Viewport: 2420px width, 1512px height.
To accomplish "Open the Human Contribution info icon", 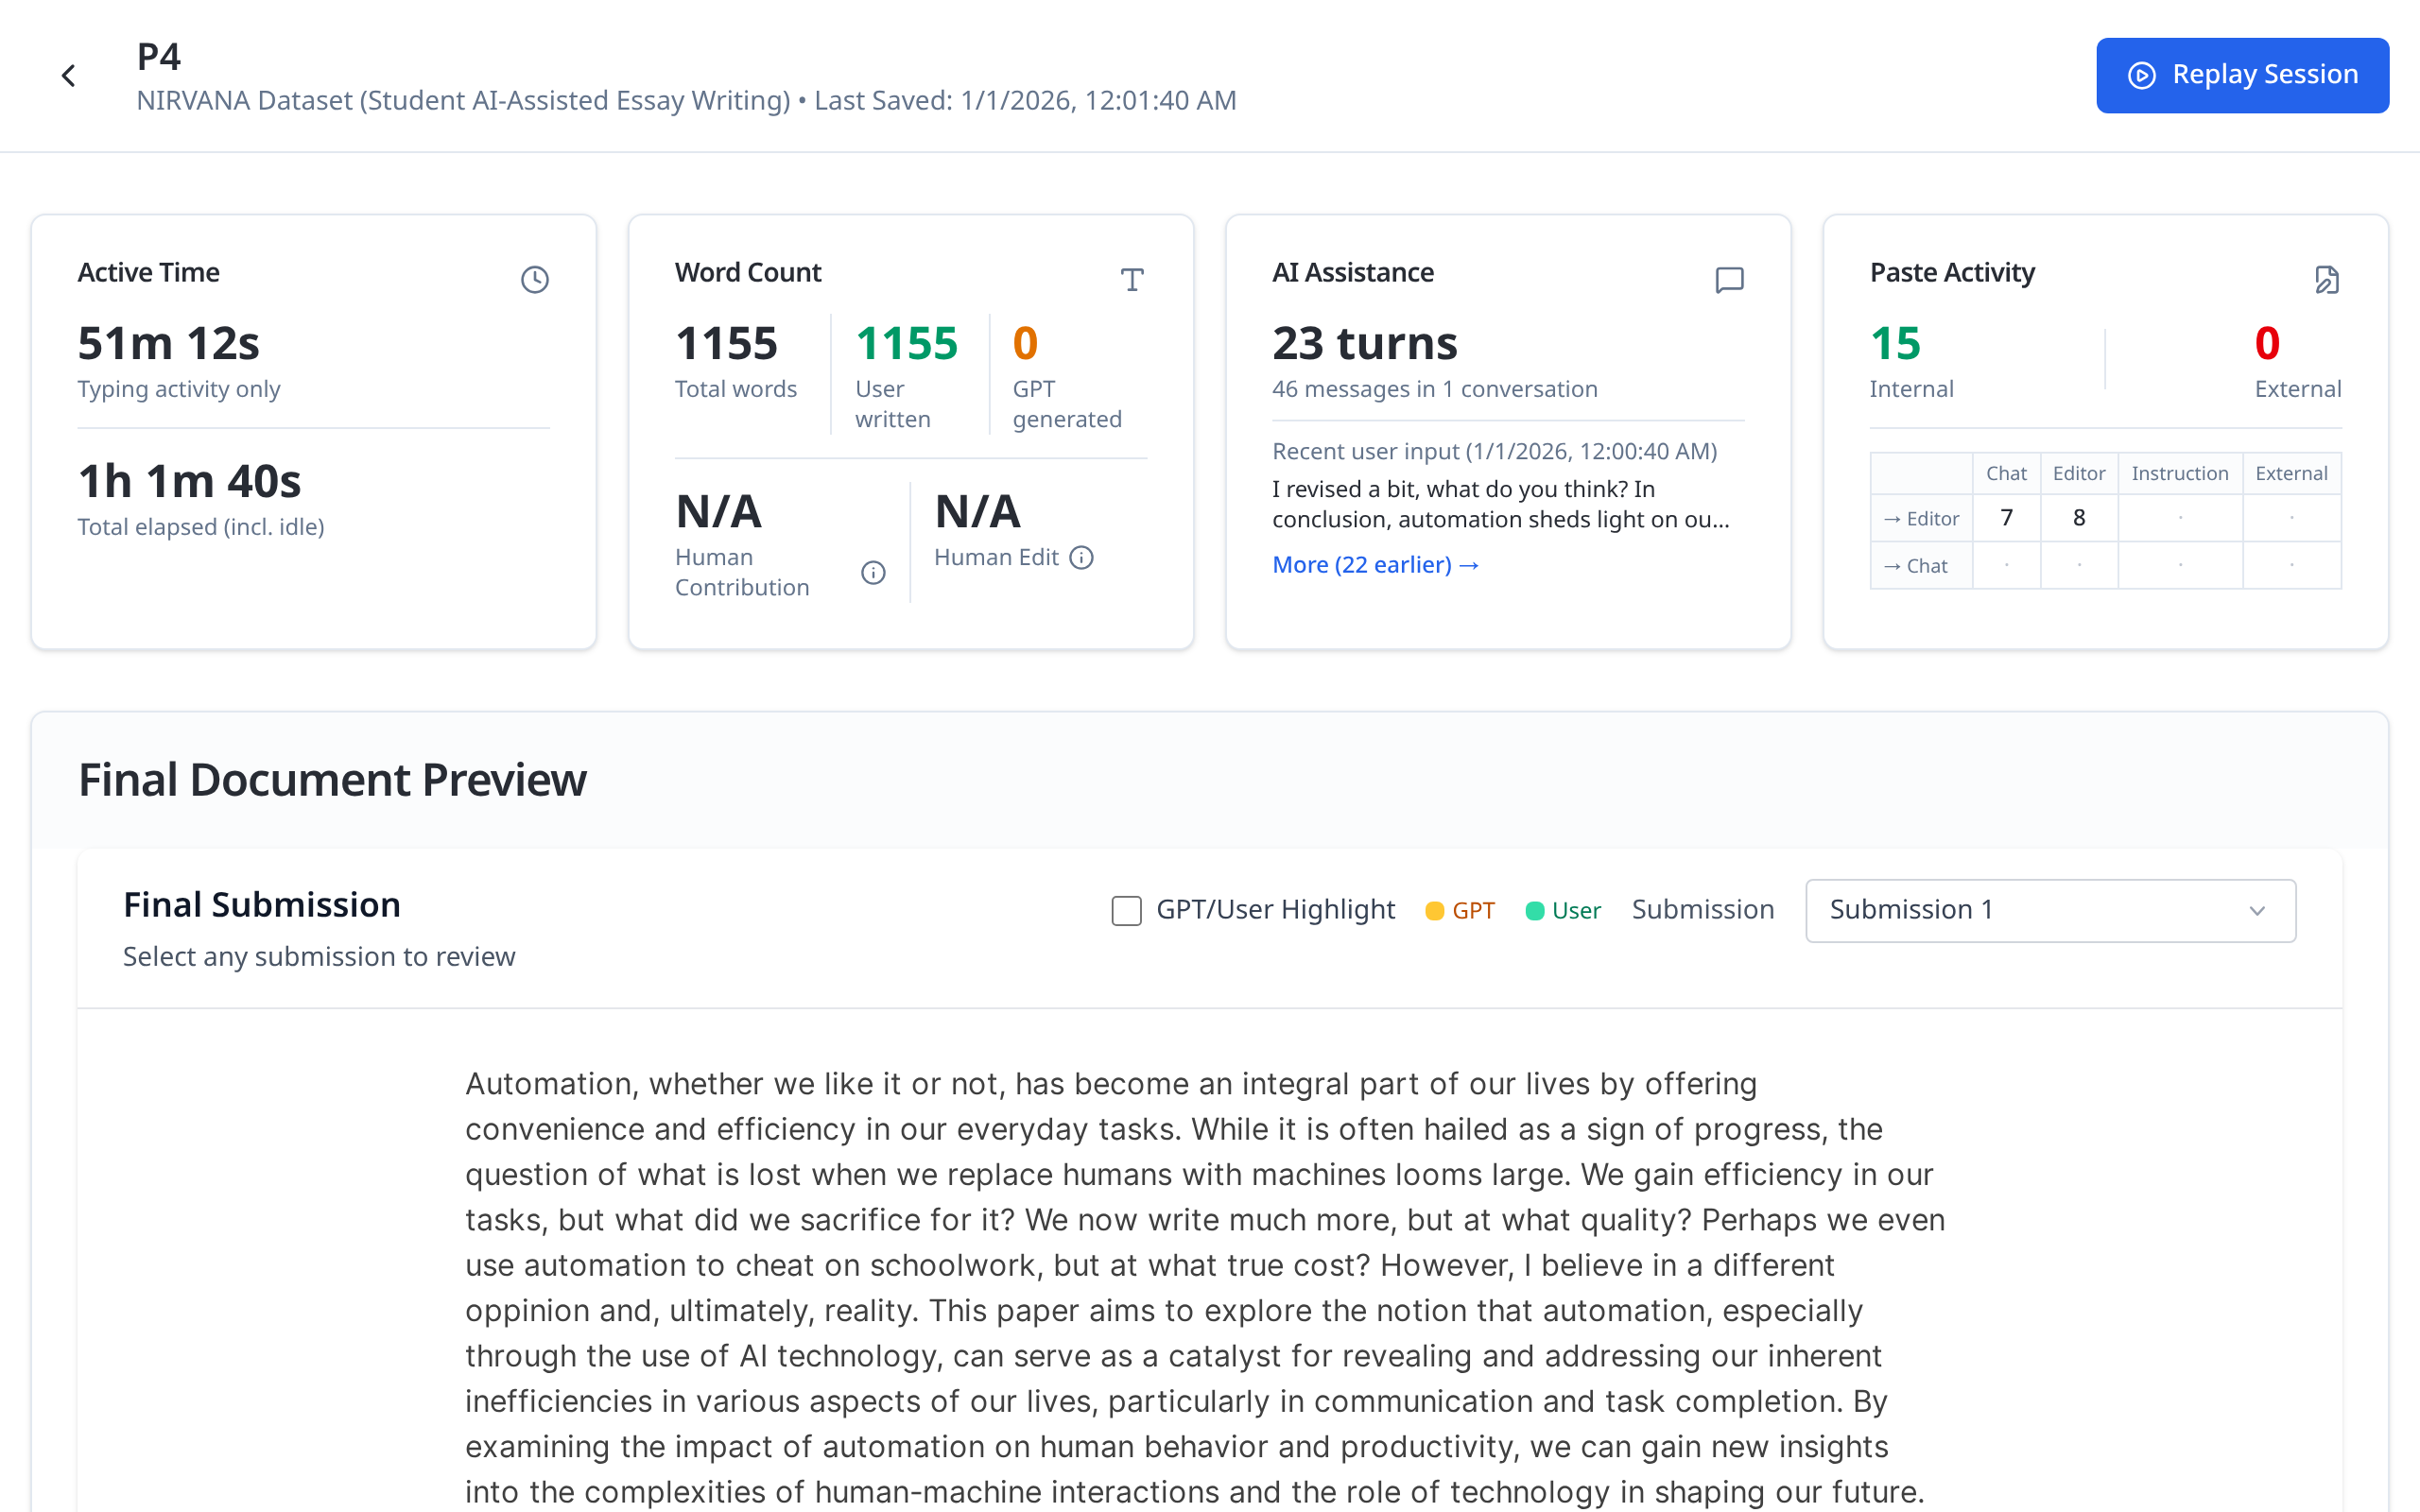I will (873, 572).
